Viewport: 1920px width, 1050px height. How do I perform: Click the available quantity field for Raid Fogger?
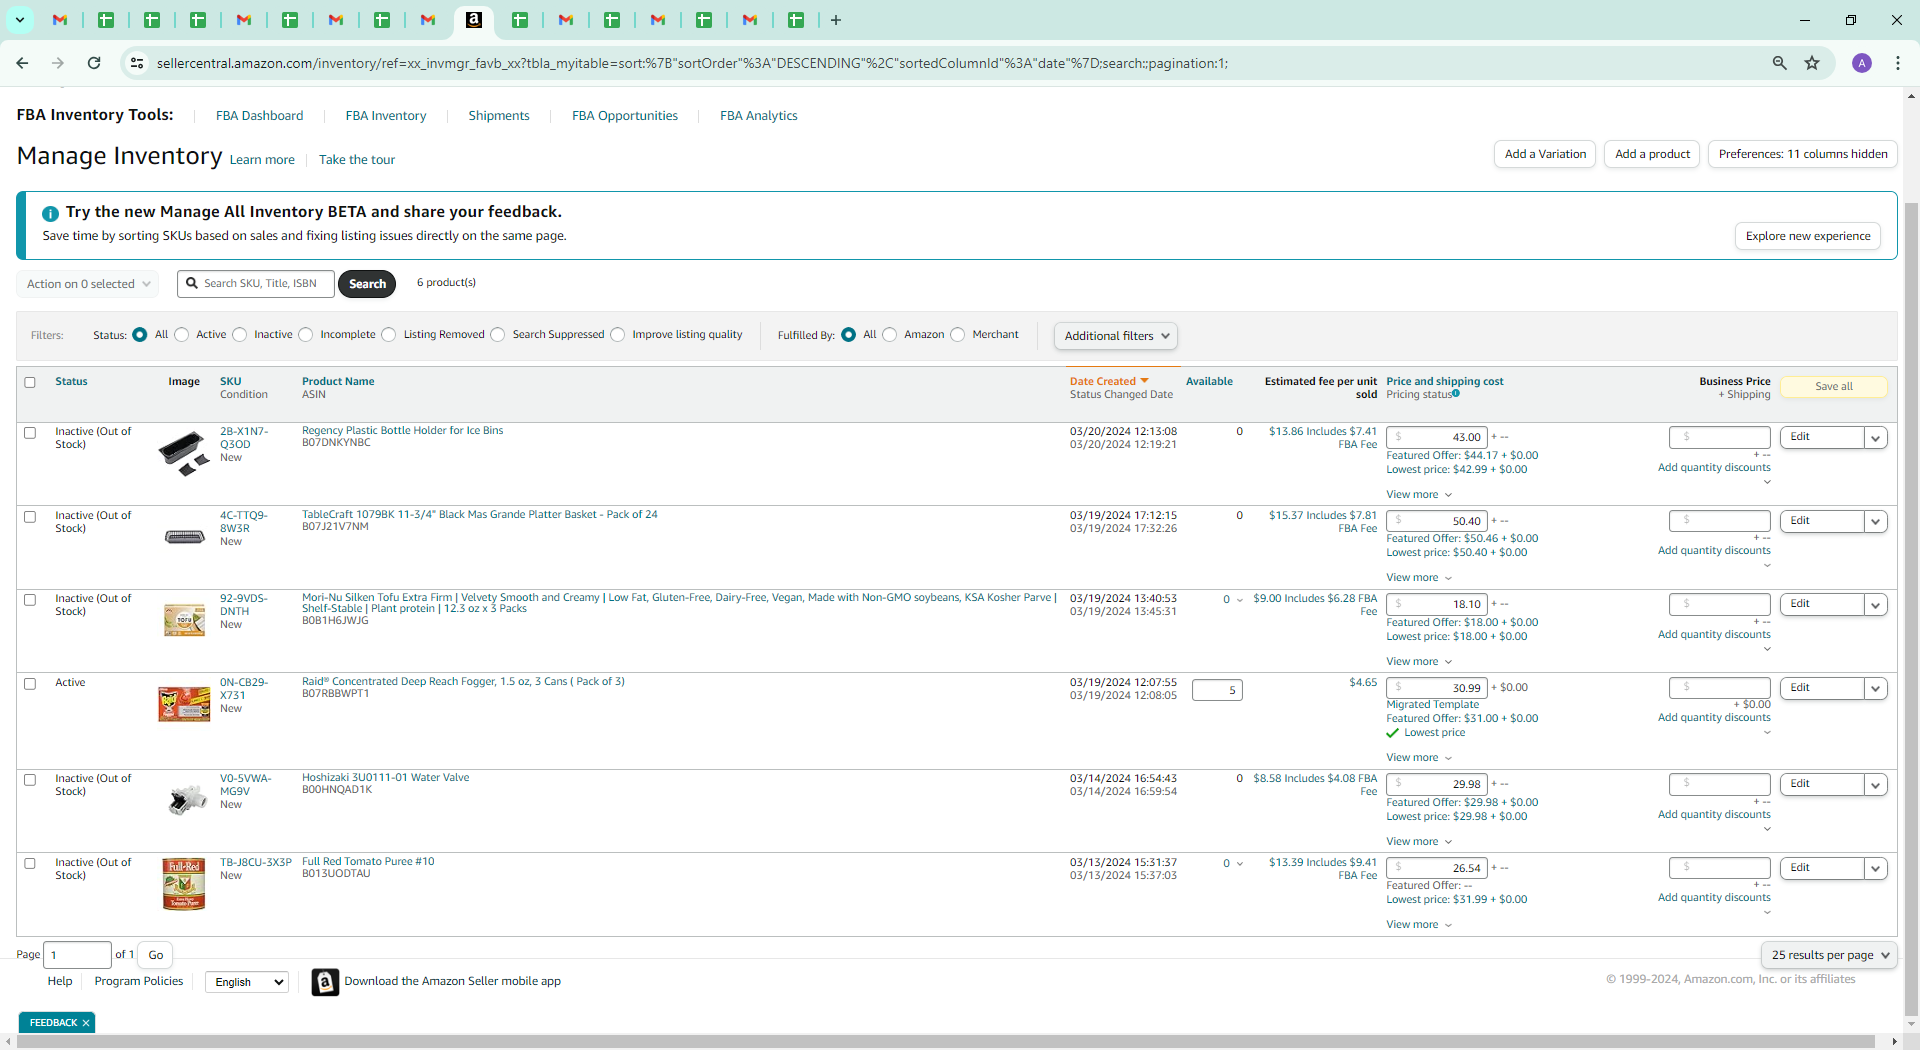(1217, 690)
